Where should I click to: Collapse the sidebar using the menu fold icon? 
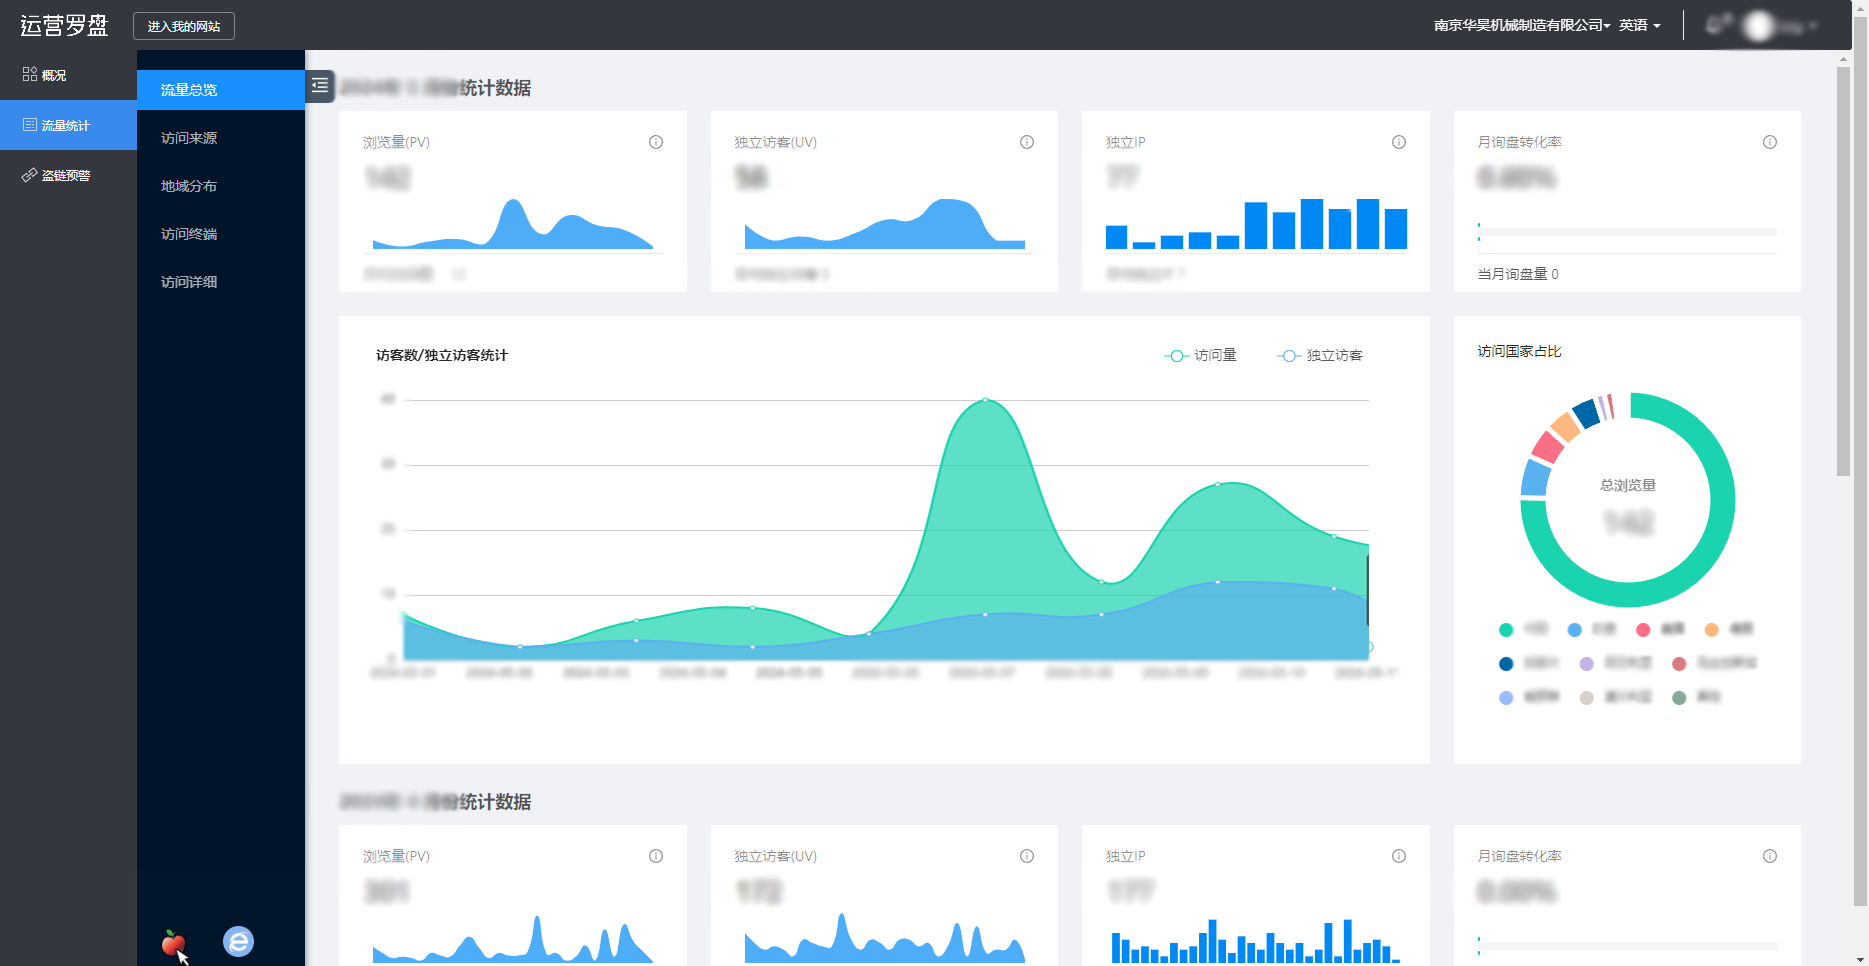pos(320,86)
